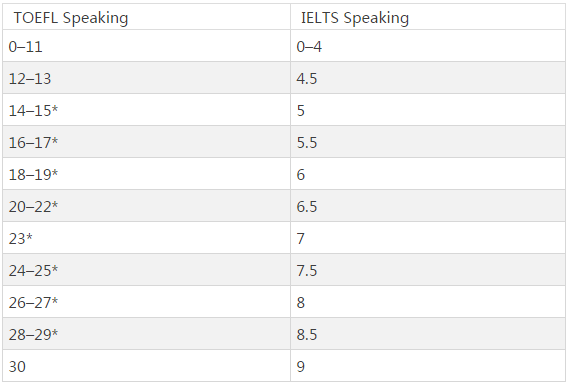Select the 26–27* TOEFL cell
The height and width of the screenshot is (384, 569).
click(x=147, y=302)
